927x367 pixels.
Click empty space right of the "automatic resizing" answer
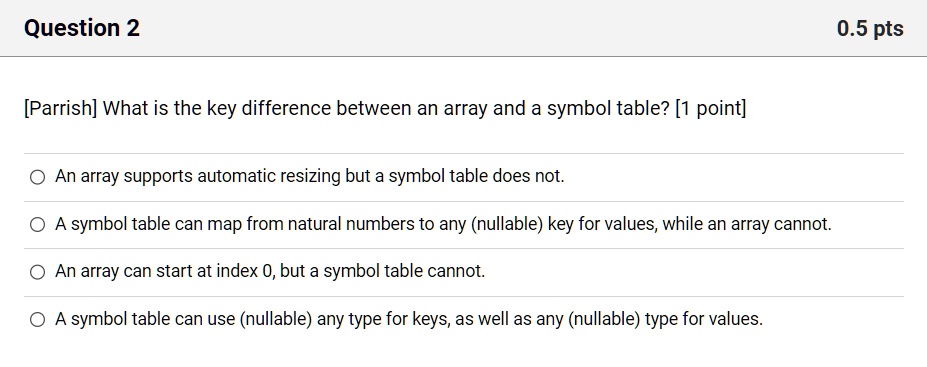pos(733,177)
